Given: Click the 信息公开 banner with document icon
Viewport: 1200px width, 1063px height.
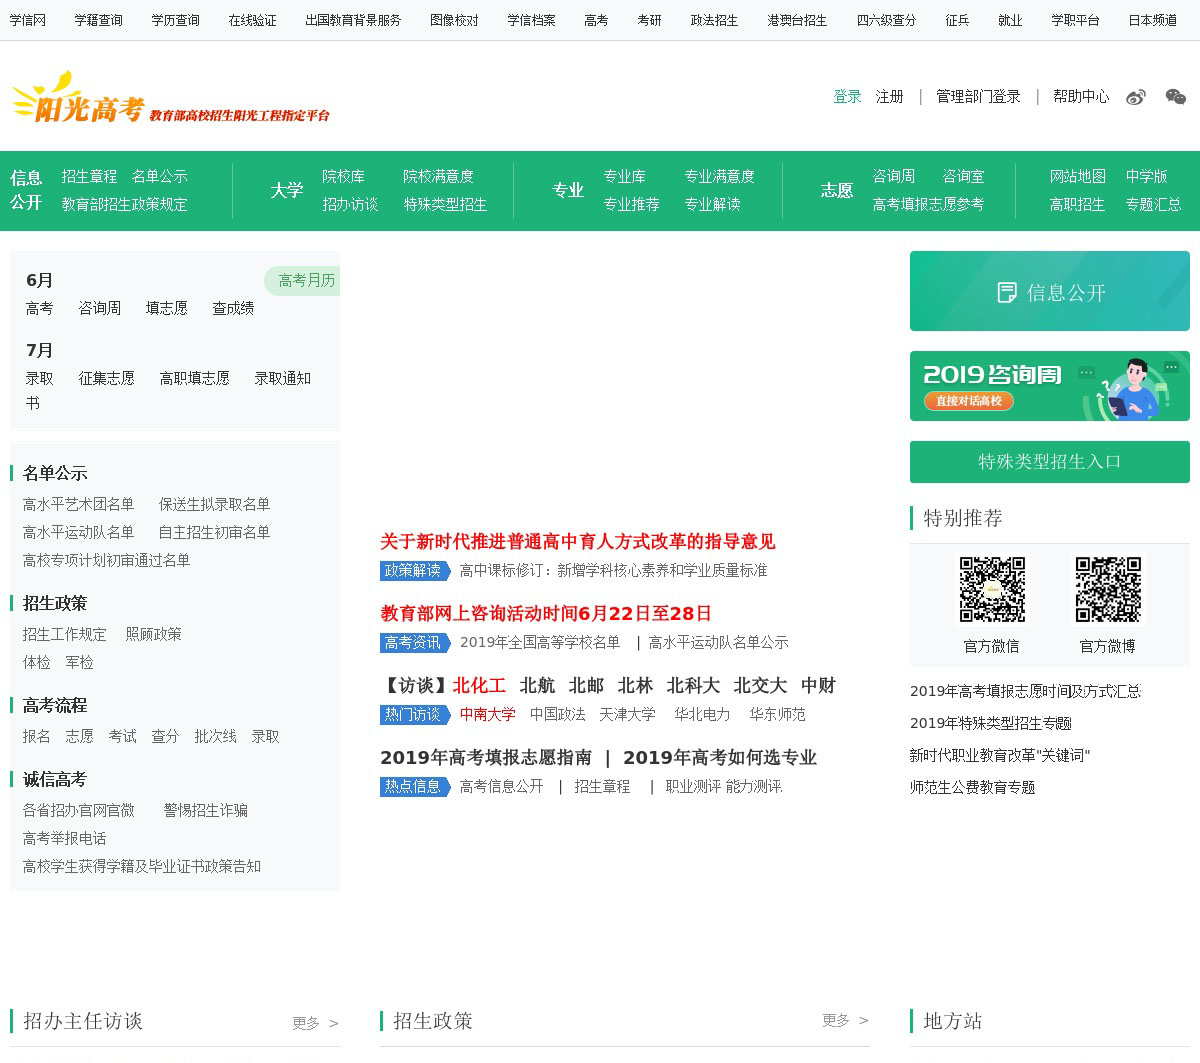Looking at the screenshot, I should click(x=1050, y=291).
